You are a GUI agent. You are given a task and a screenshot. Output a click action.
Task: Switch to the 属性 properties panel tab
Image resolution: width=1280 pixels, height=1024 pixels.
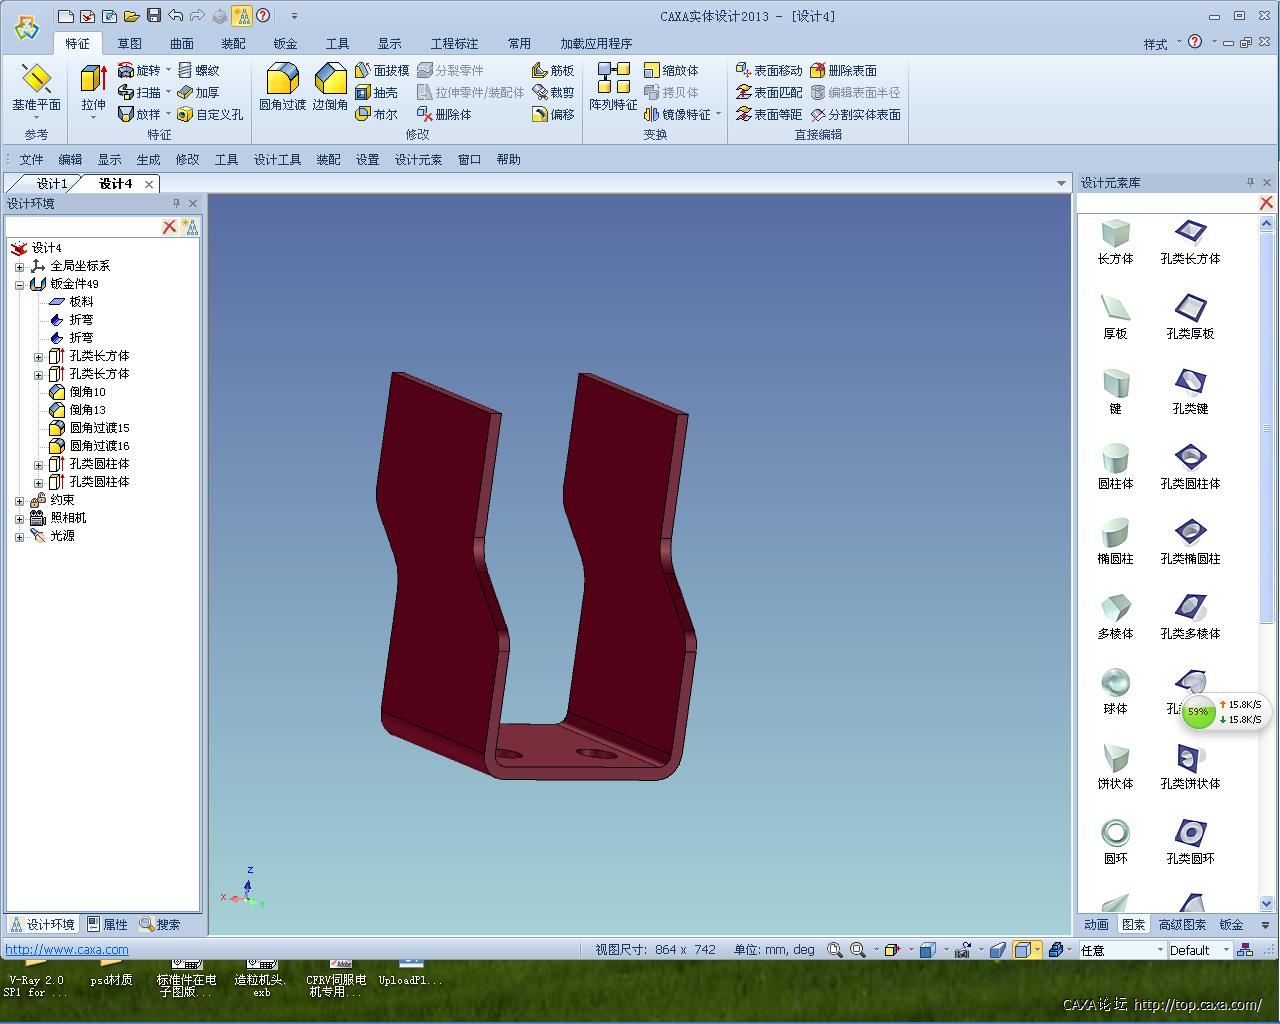pos(108,925)
